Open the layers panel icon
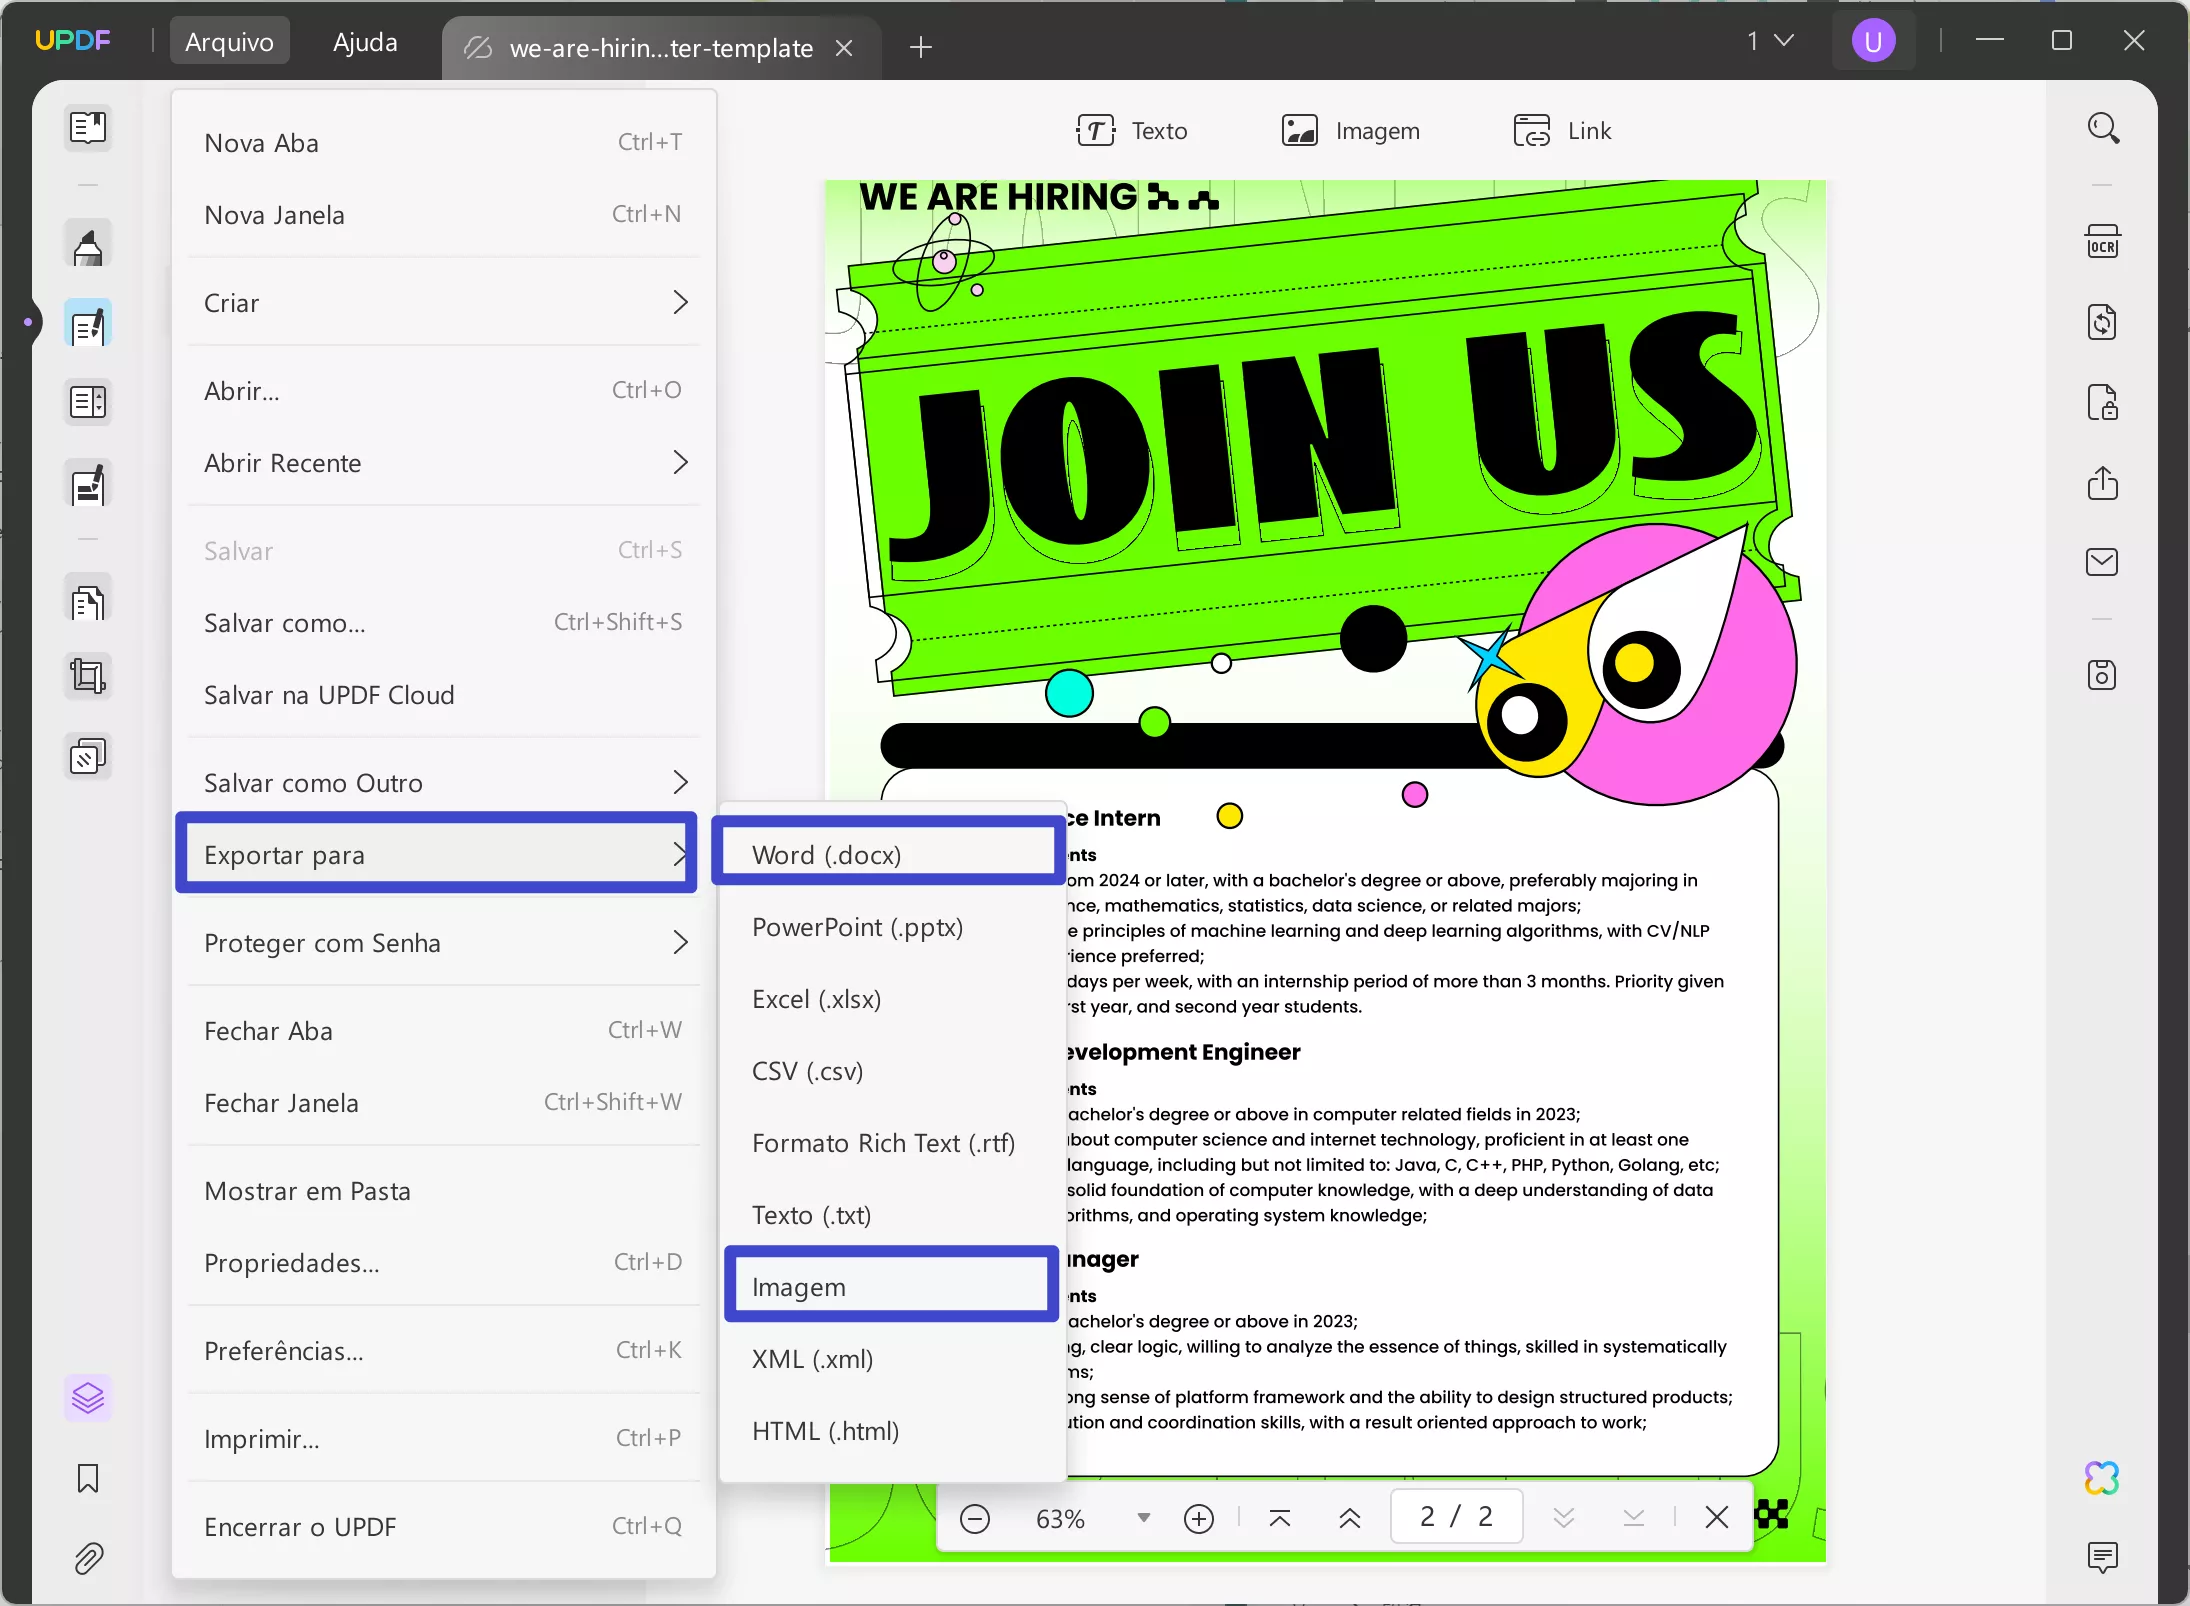 coord(88,1397)
